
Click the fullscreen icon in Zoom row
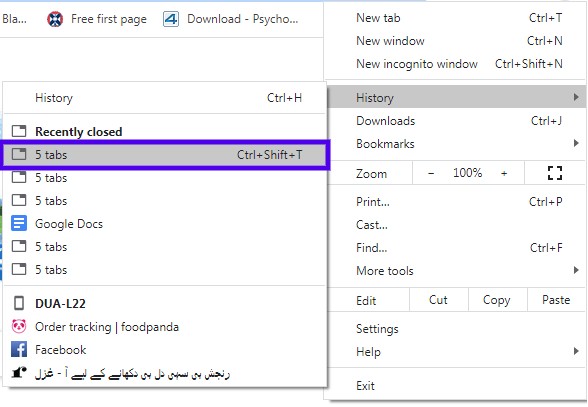555,173
